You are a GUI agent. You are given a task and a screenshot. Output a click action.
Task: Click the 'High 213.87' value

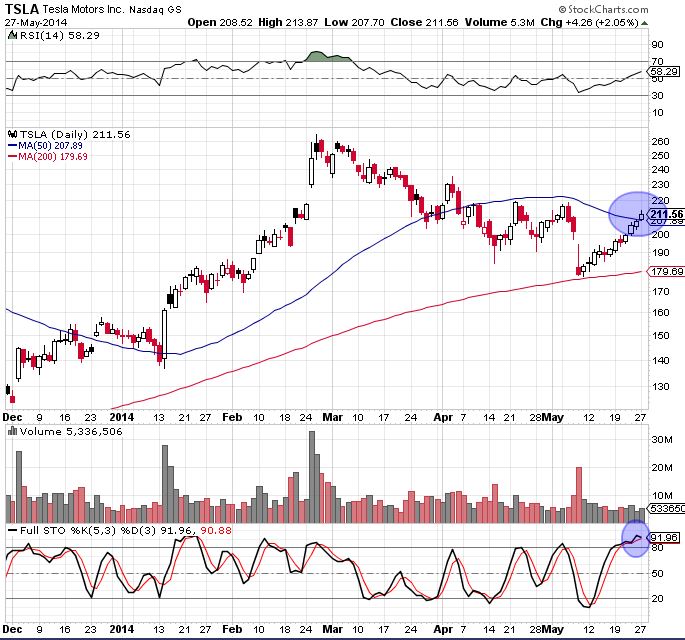click(288, 22)
